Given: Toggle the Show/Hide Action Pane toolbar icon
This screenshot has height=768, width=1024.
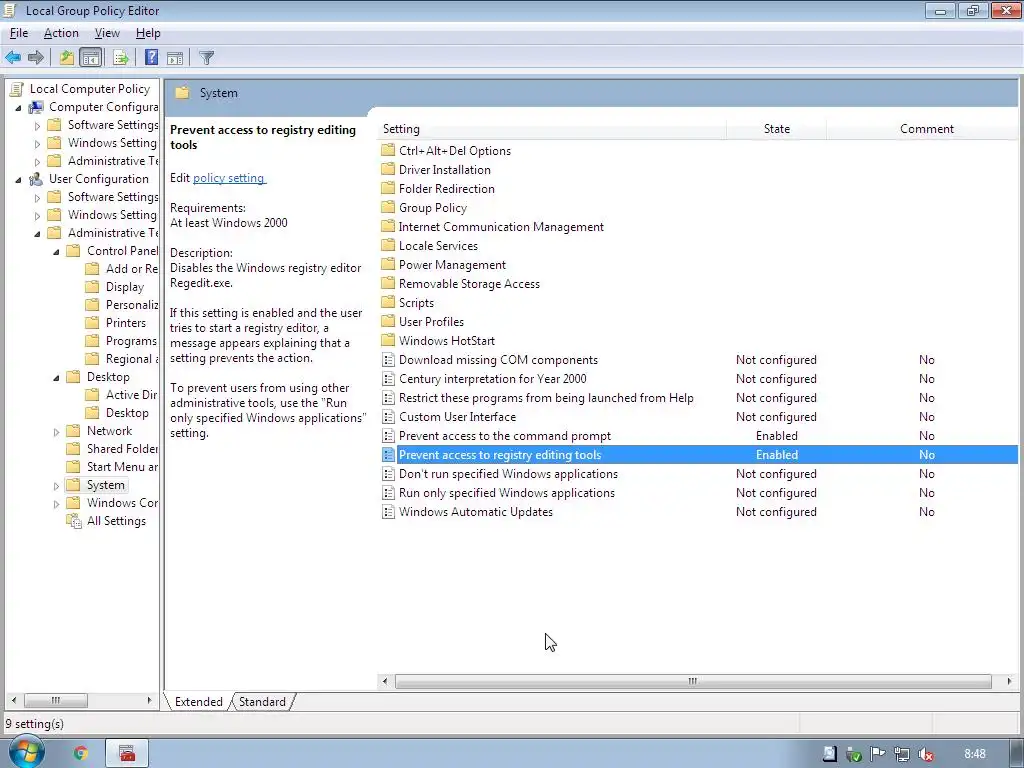Looking at the screenshot, I should coord(175,57).
